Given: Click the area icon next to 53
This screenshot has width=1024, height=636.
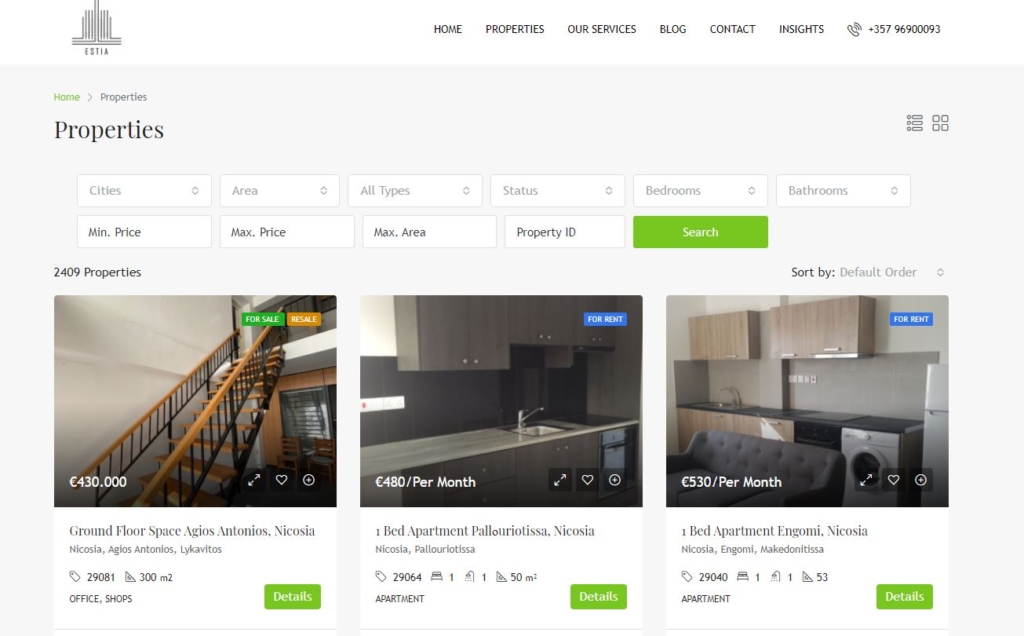Looking at the screenshot, I should coord(807,577).
